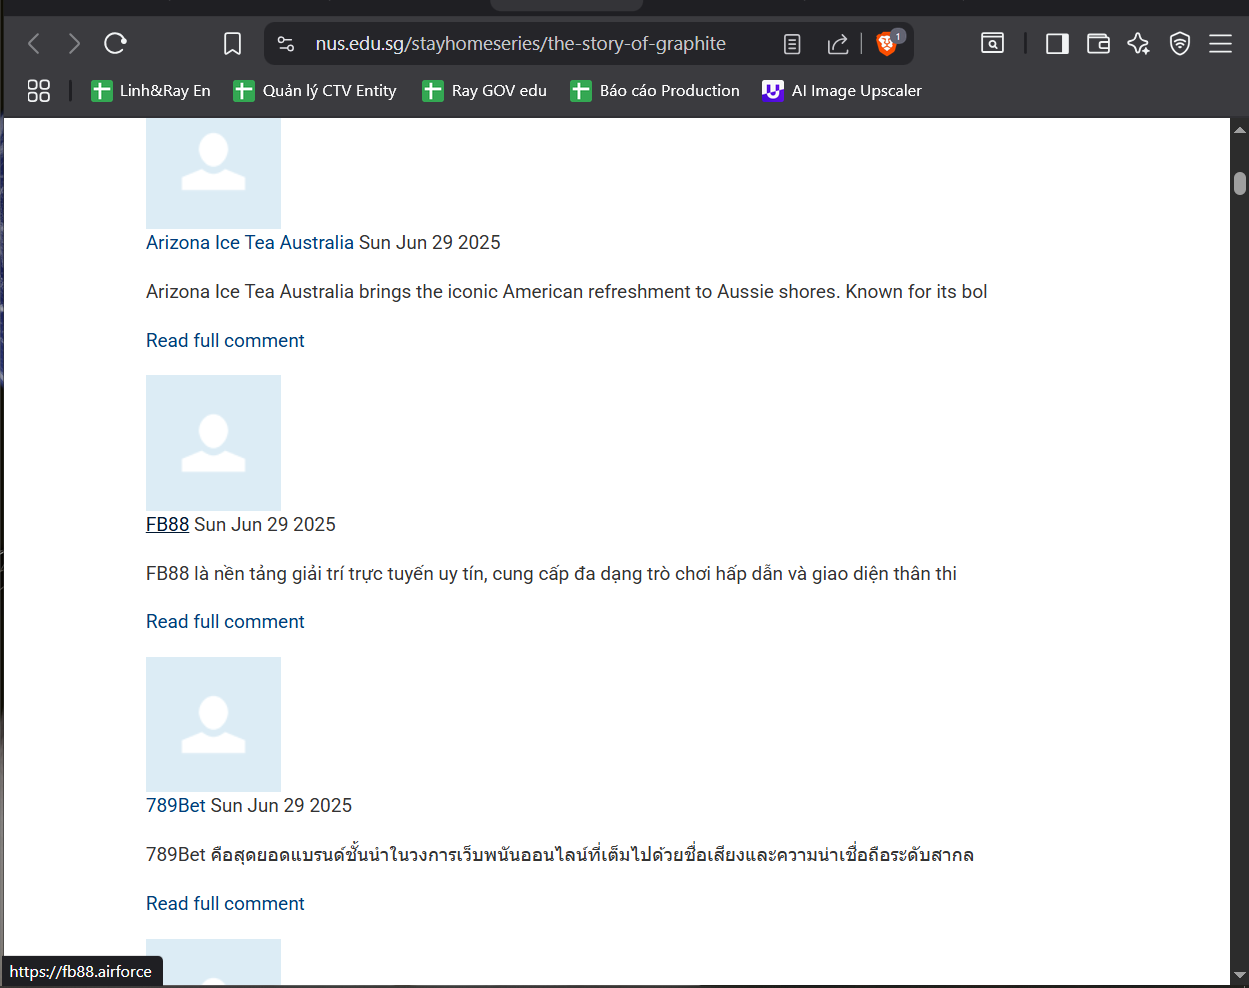The image size is (1249, 988).
Task: Open the Brave Wallet icon
Action: pyautogui.click(x=1098, y=43)
